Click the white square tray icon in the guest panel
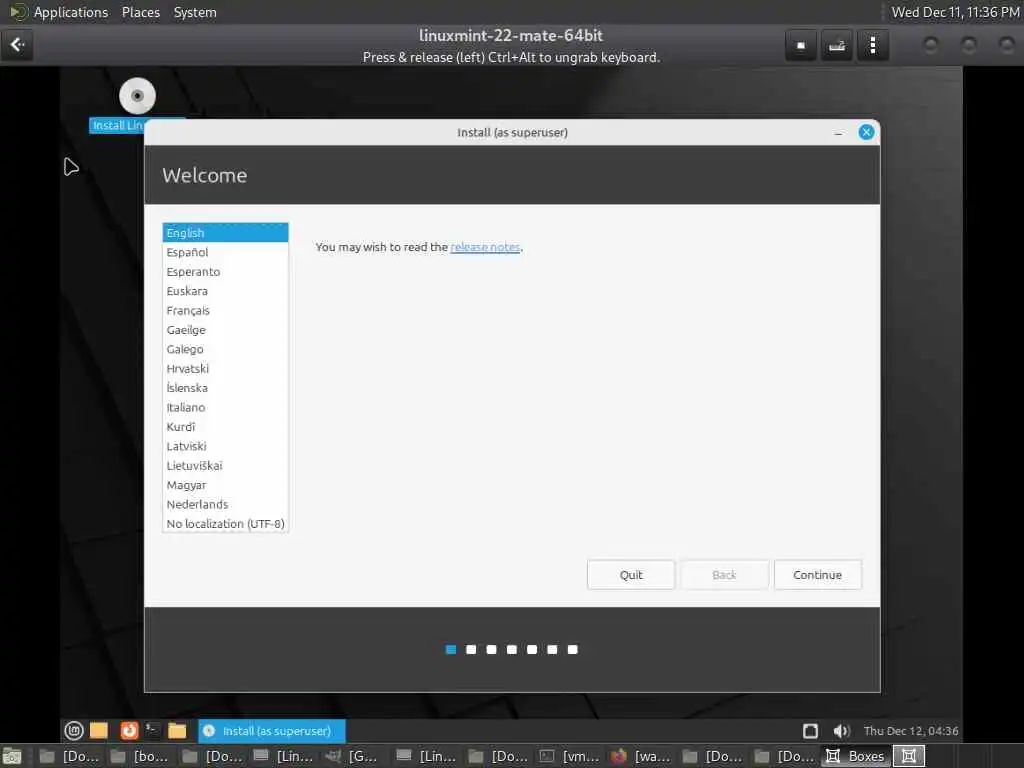Viewport: 1024px width, 768px height. (x=810, y=731)
